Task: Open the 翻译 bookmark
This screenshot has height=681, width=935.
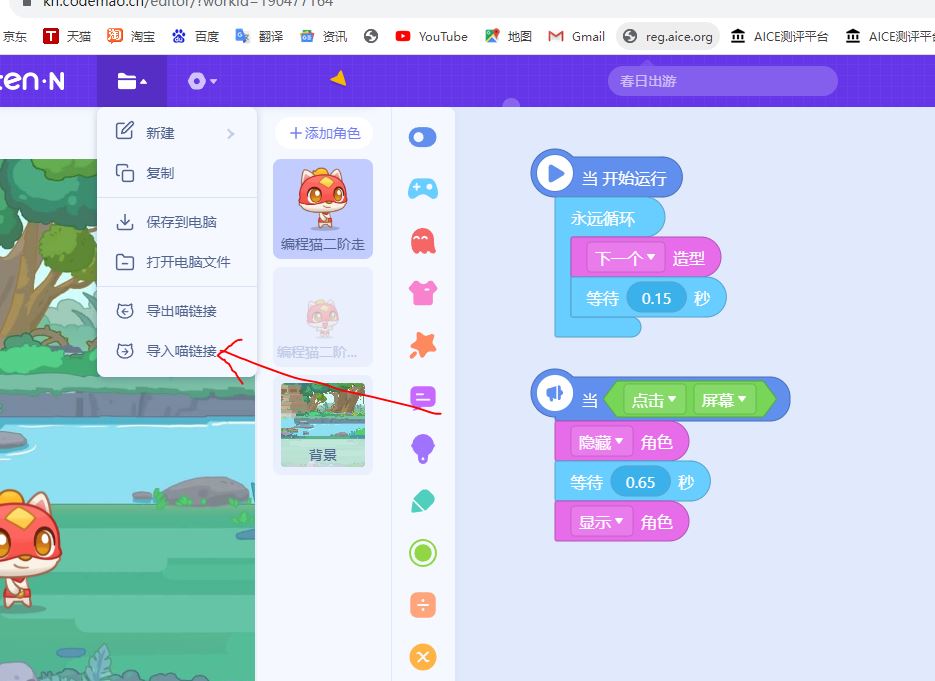Action: [259, 36]
